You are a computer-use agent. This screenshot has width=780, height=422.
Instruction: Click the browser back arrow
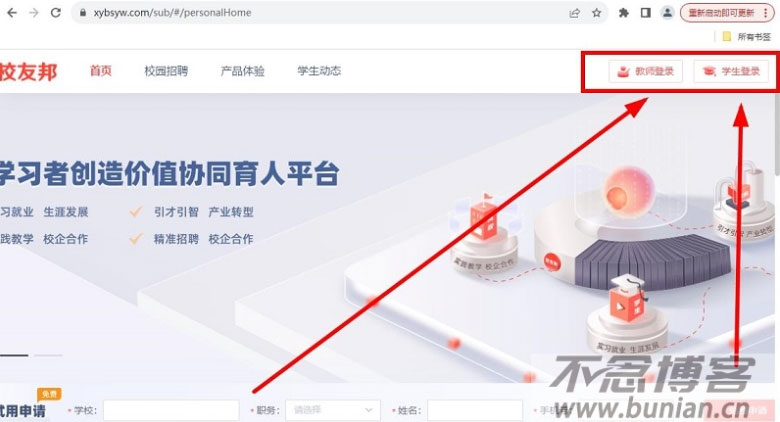click(x=12, y=13)
